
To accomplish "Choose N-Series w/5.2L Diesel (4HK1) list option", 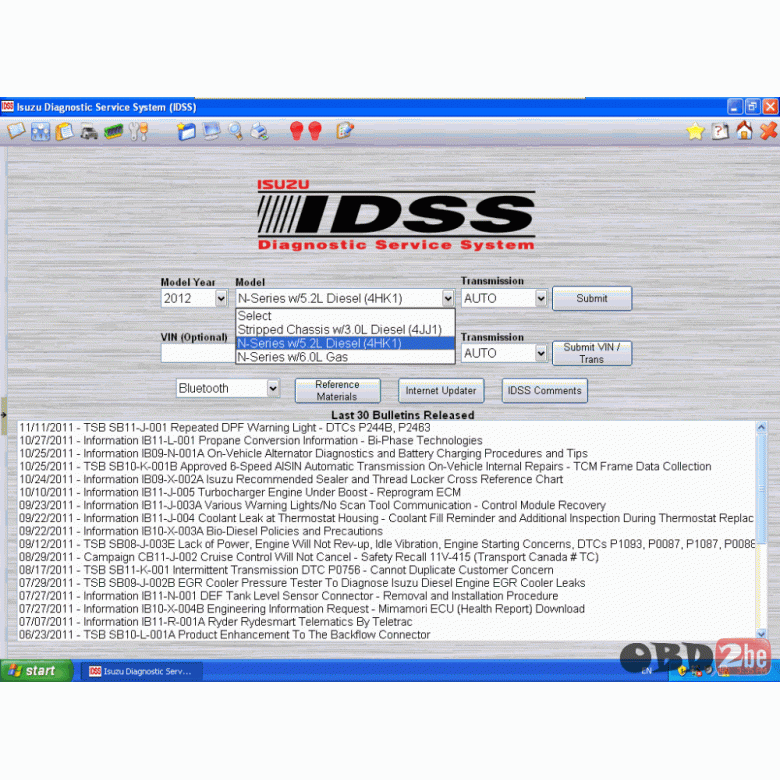I will pos(345,343).
